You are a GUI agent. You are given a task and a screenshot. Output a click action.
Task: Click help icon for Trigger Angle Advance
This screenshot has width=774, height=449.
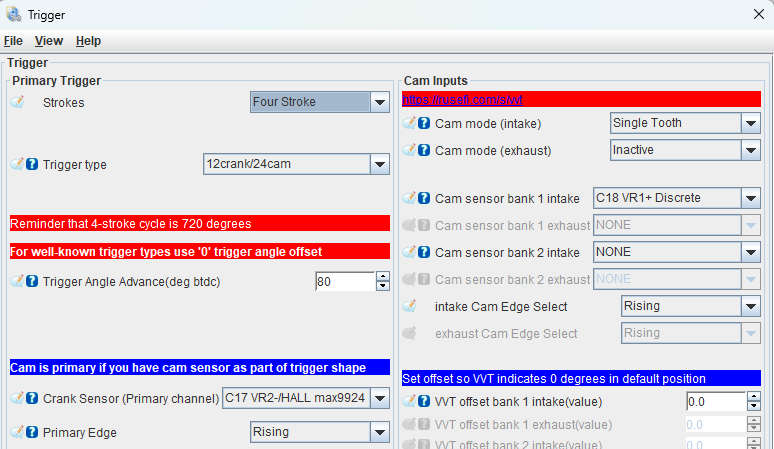coord(32,282)
